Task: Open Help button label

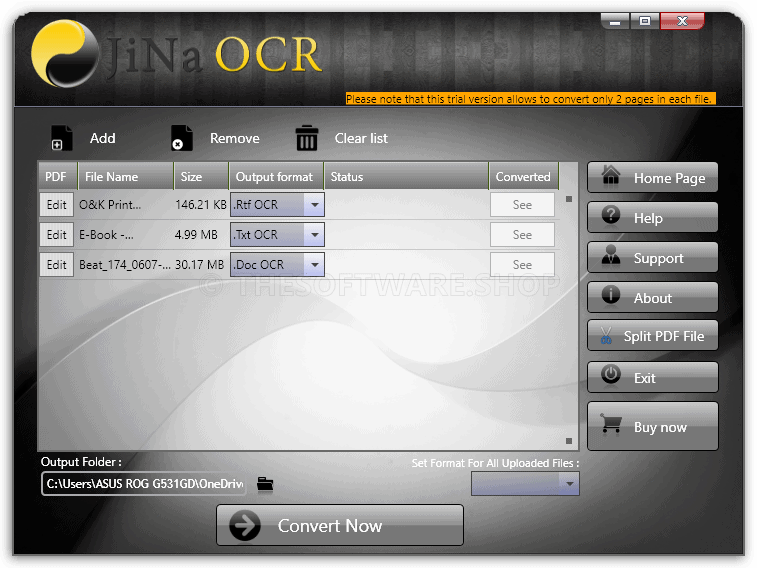Action: pos(648,218)
